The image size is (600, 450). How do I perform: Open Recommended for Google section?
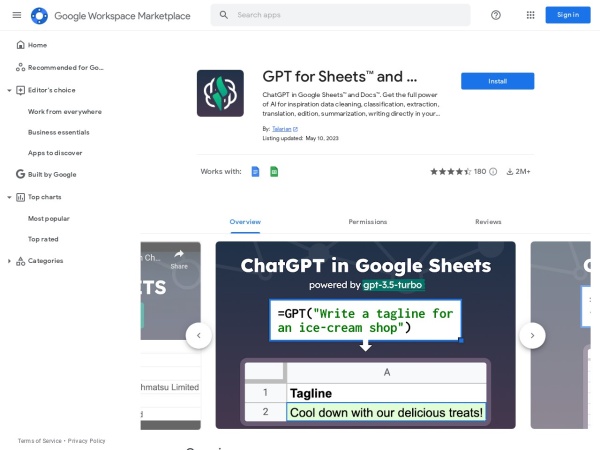tap(65, 68)
